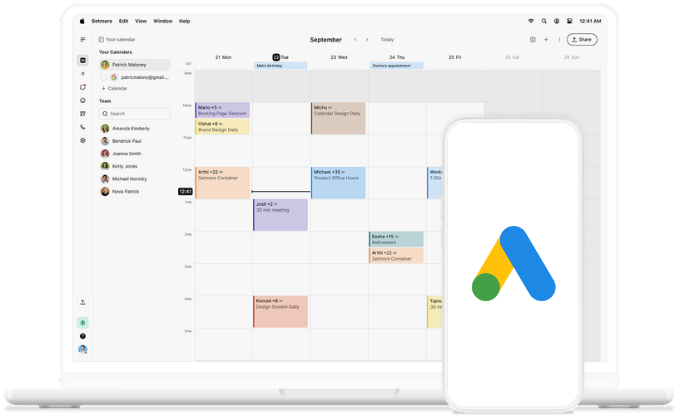This screenshot has height=420, width=680.
Task: Click in the Team Search field
Action: point(134,114)
